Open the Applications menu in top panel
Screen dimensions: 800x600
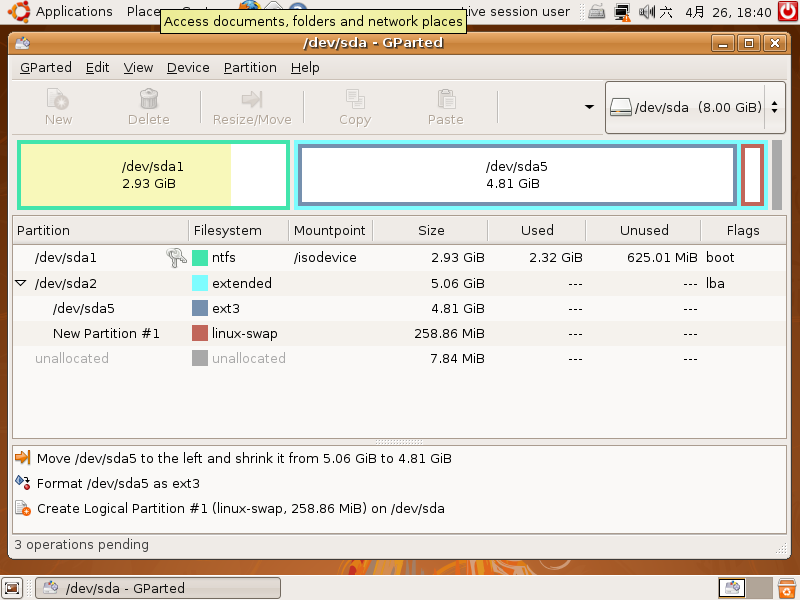(74, 11)
